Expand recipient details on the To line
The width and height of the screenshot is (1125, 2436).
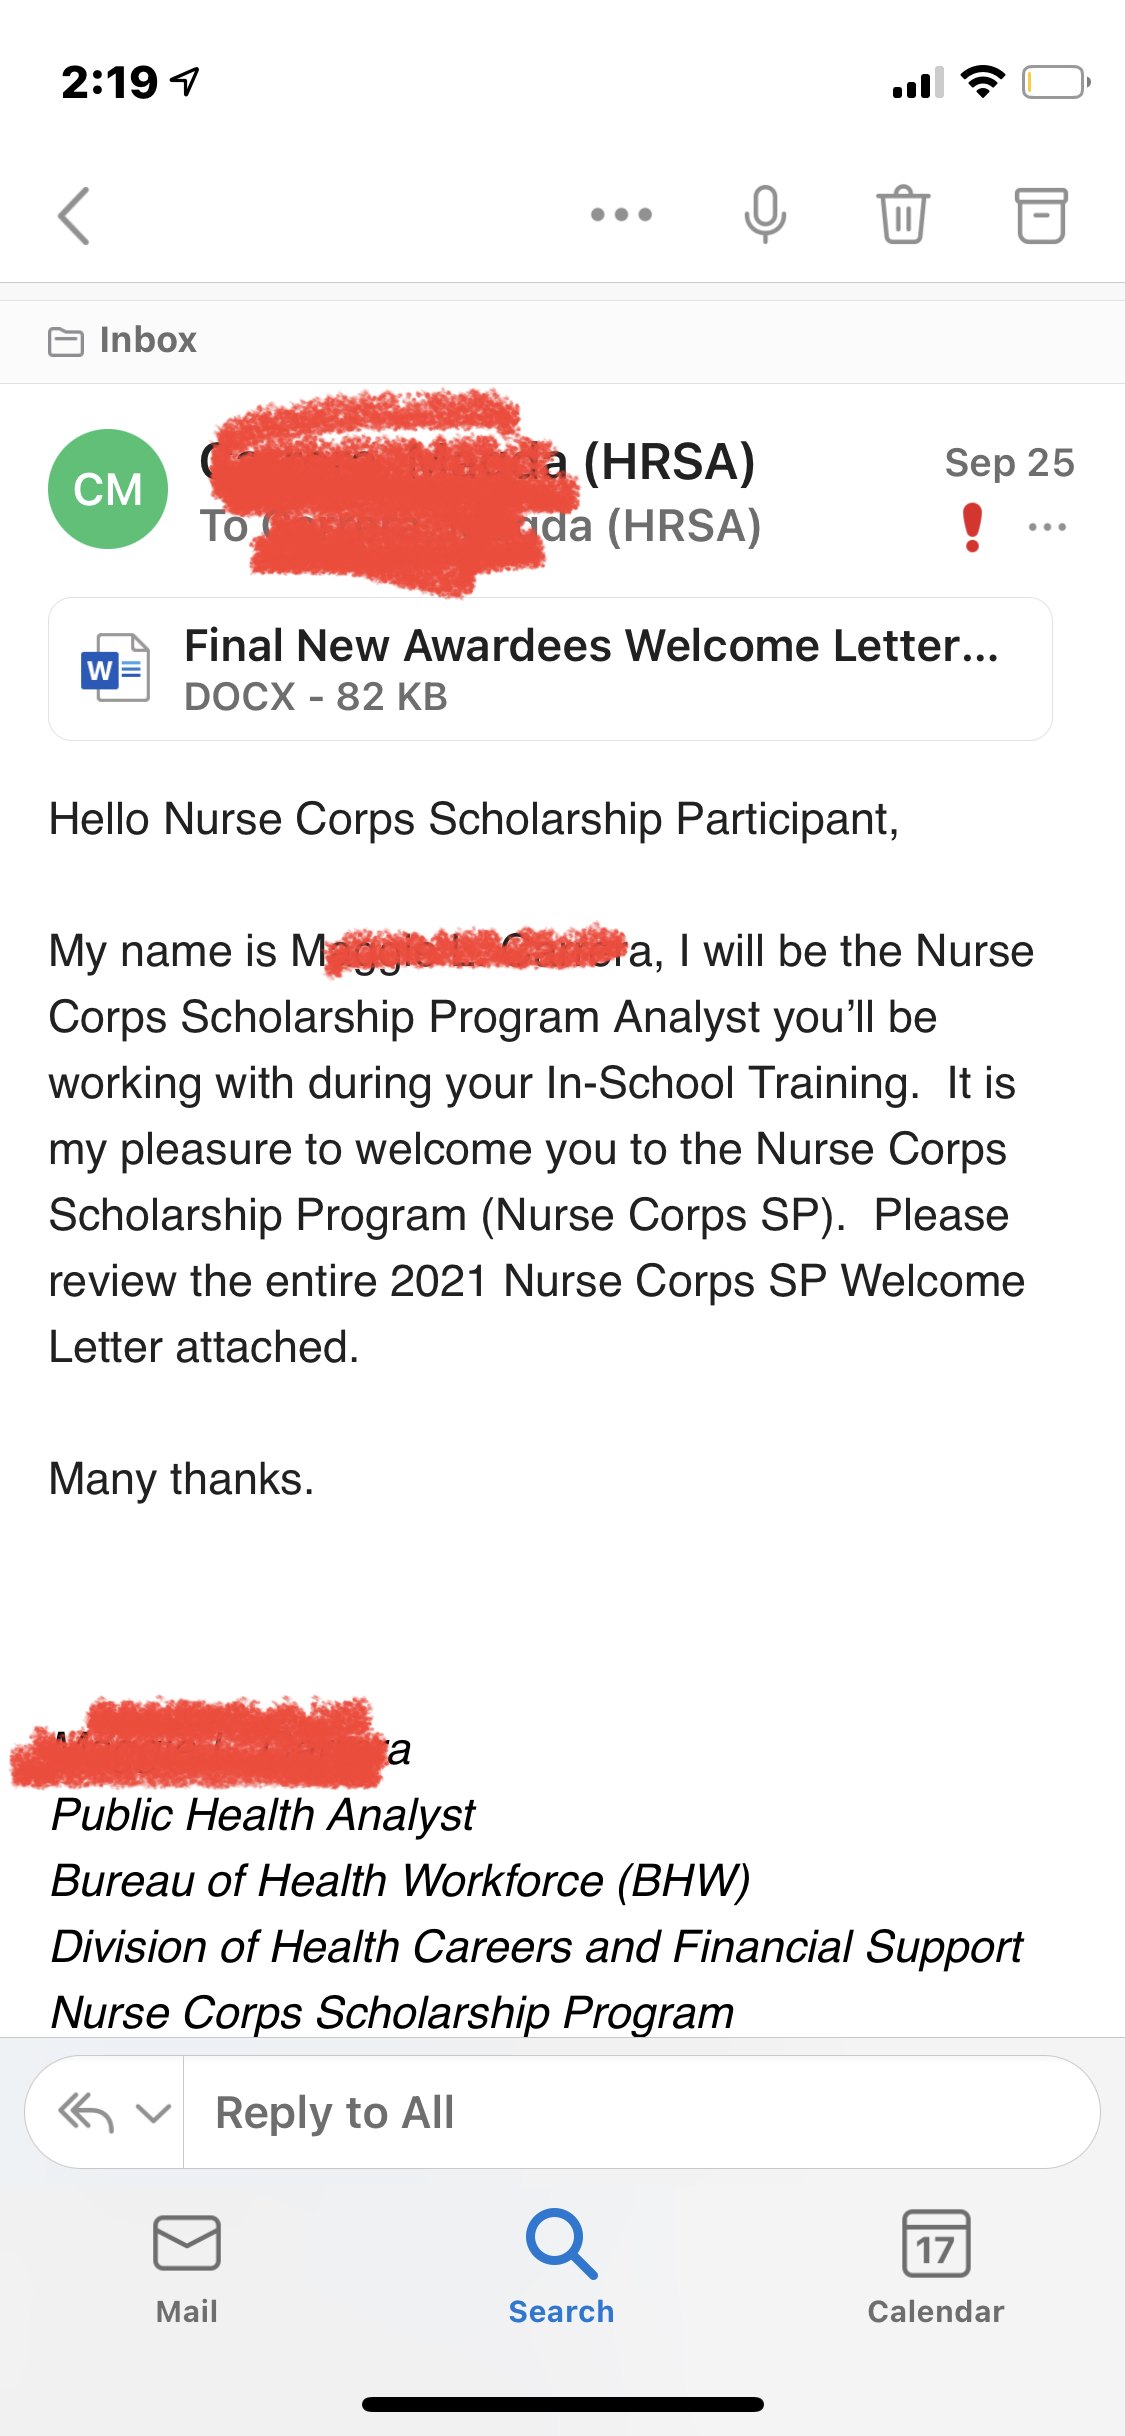(481, 526)
